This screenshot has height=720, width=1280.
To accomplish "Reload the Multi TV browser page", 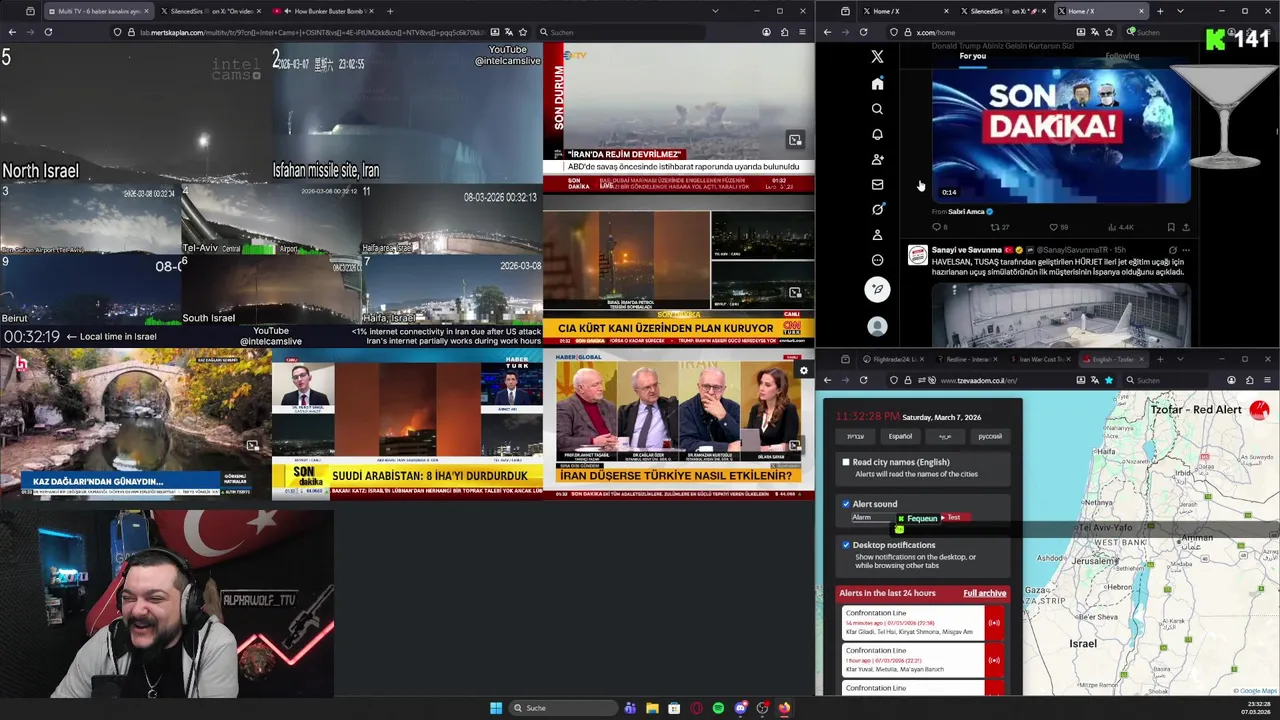I will pos(48,32).
